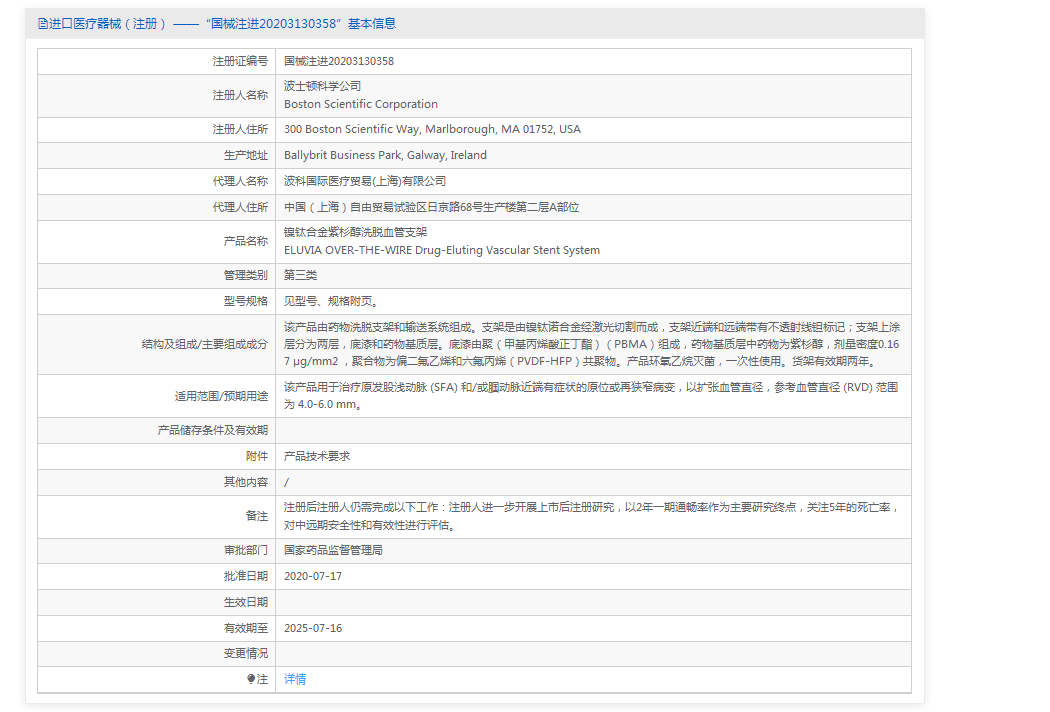Select the 注册人住所 label
Image resolution: width=1050 pixels, height=712 pixels.
point(240,130)
